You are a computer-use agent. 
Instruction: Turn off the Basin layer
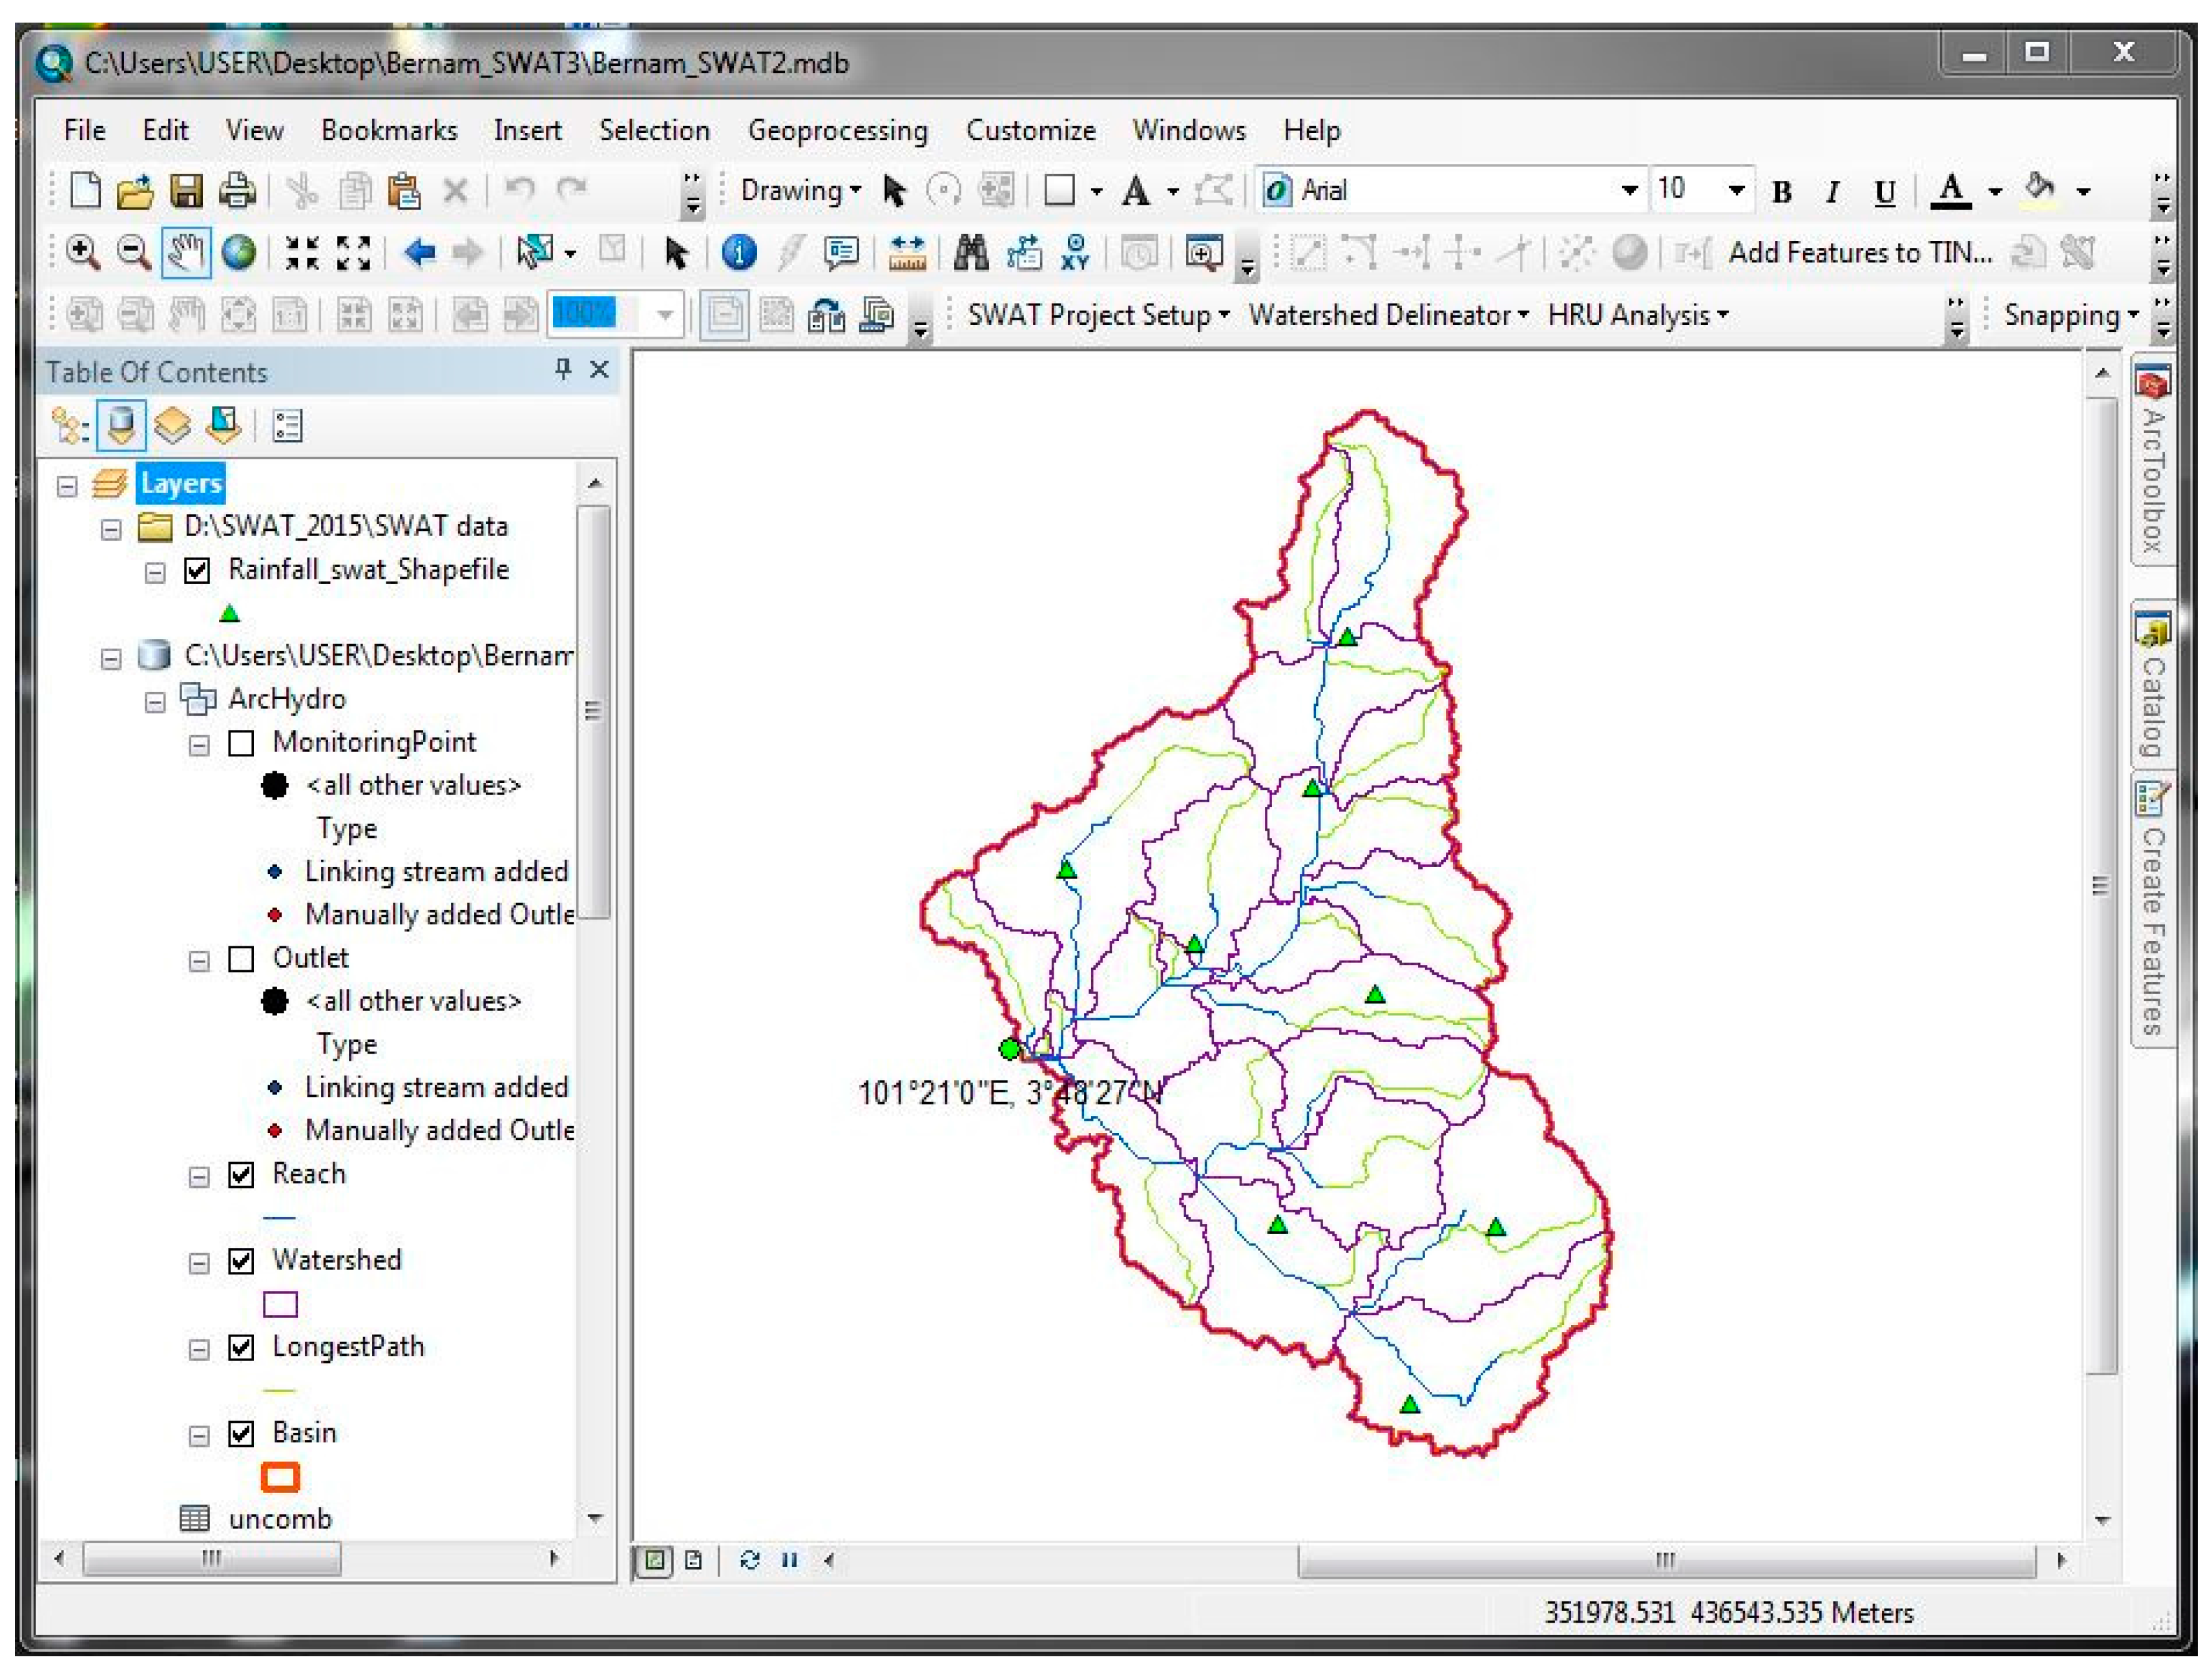[241, 1434]
